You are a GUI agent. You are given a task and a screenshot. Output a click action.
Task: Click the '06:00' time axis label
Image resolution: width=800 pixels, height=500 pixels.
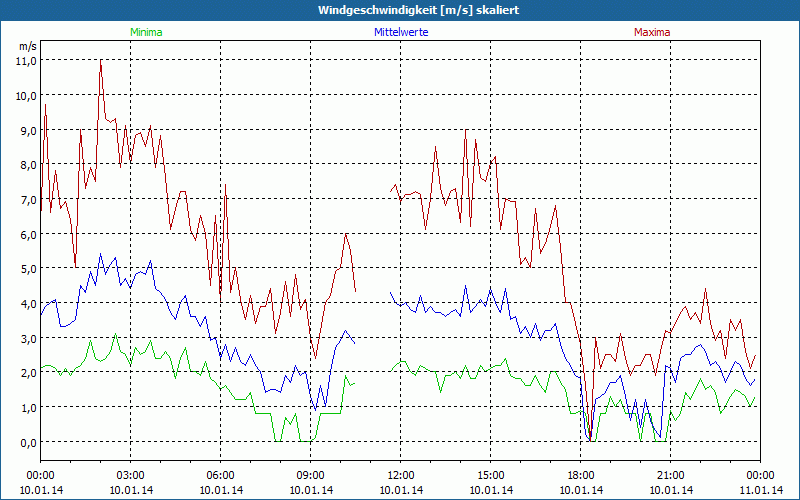(x=220, y=476)
